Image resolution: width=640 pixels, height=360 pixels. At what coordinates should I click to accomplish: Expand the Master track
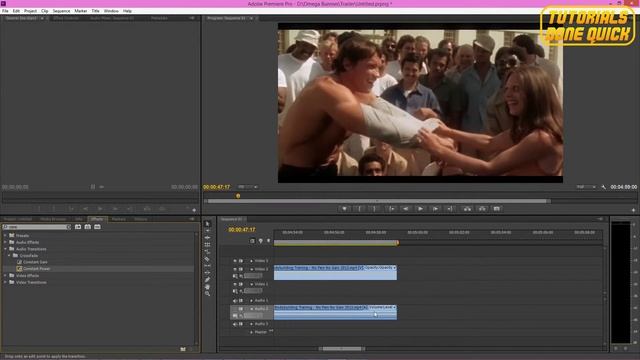pos(251,332)
